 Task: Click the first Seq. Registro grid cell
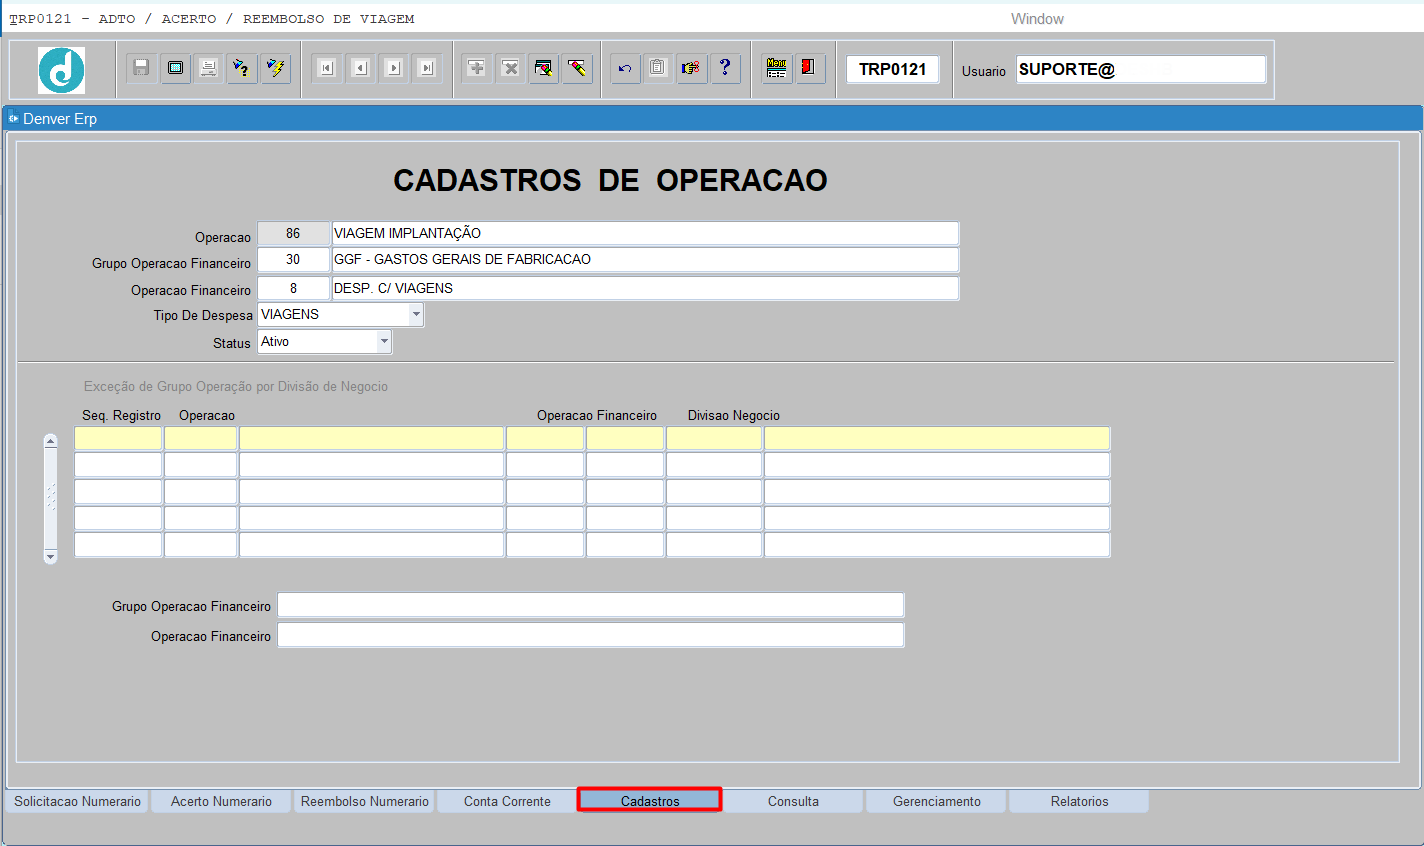click(x=118, y=439)
